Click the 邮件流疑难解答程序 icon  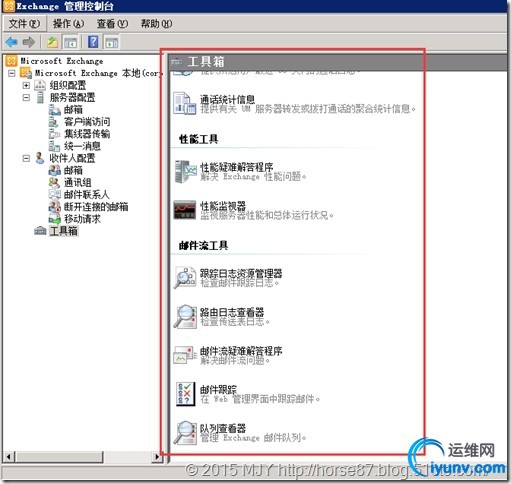[x=184, y=355]
